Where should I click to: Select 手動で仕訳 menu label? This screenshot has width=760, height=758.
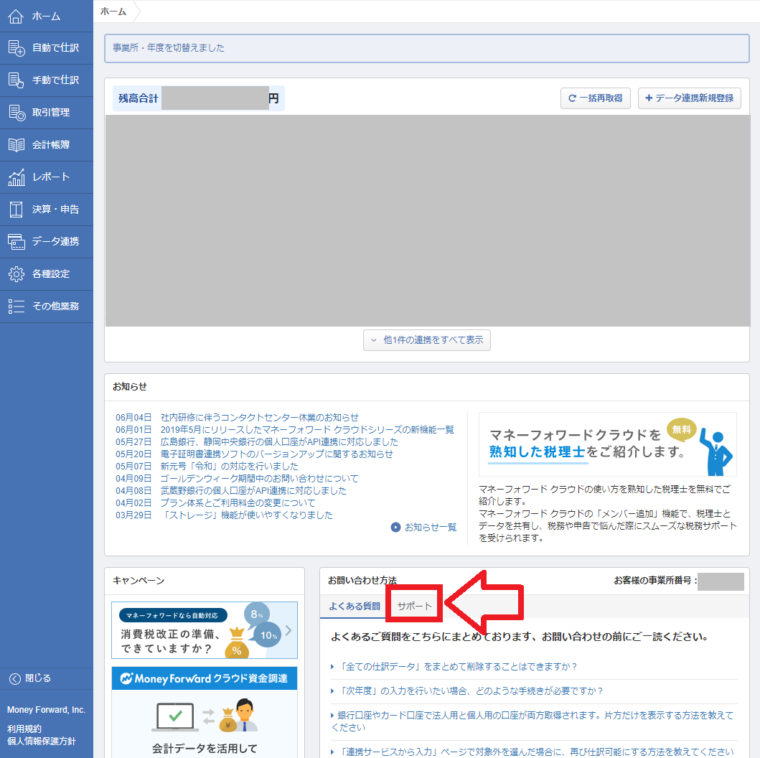(x=55, y=80)
